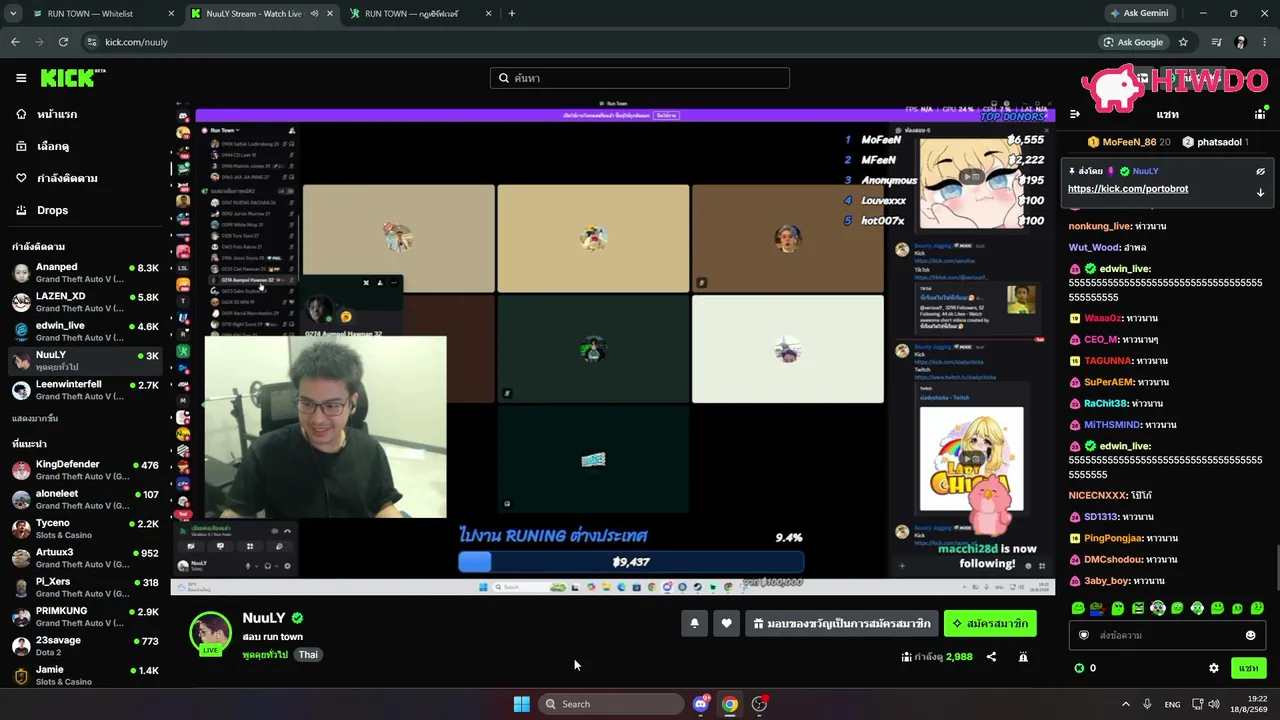Focus the Kick ค้นหา search field

tap(640, 78)
